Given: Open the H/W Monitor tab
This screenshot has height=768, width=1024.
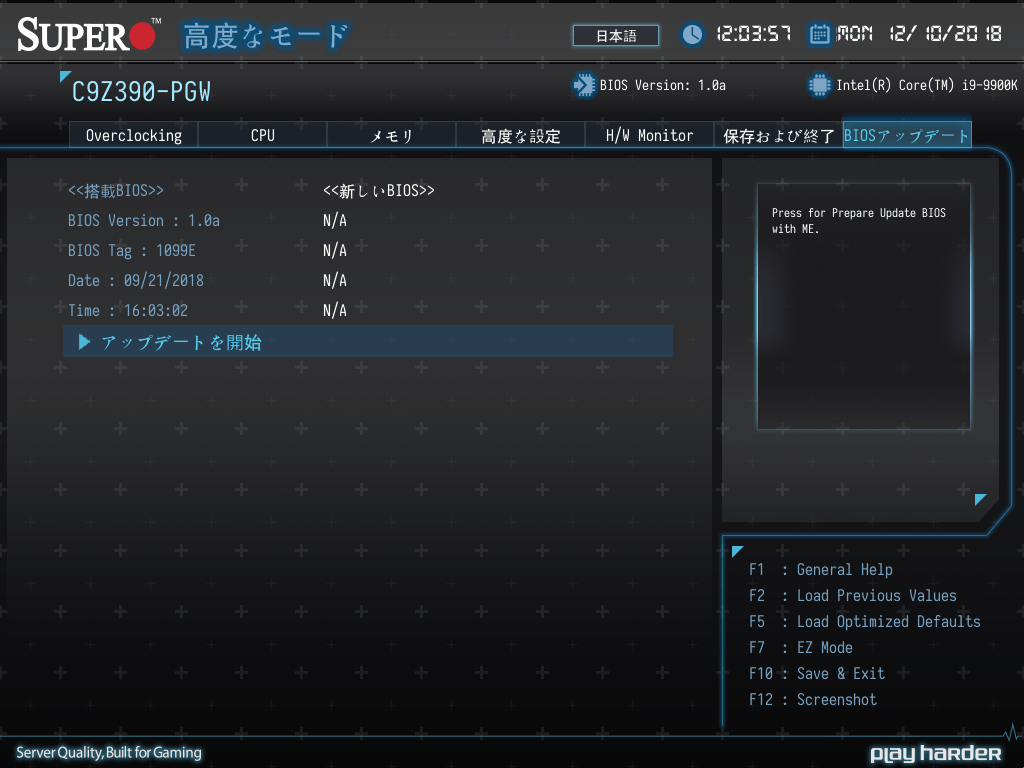Looking at the screenshot, I should 649,135.
